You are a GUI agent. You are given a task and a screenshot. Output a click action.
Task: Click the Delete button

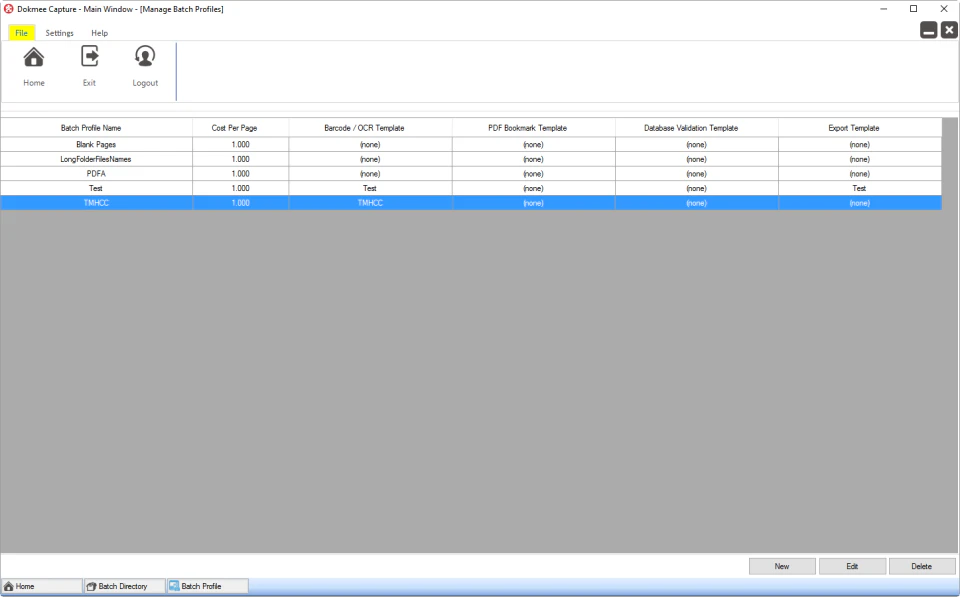(x=922, y=565)
